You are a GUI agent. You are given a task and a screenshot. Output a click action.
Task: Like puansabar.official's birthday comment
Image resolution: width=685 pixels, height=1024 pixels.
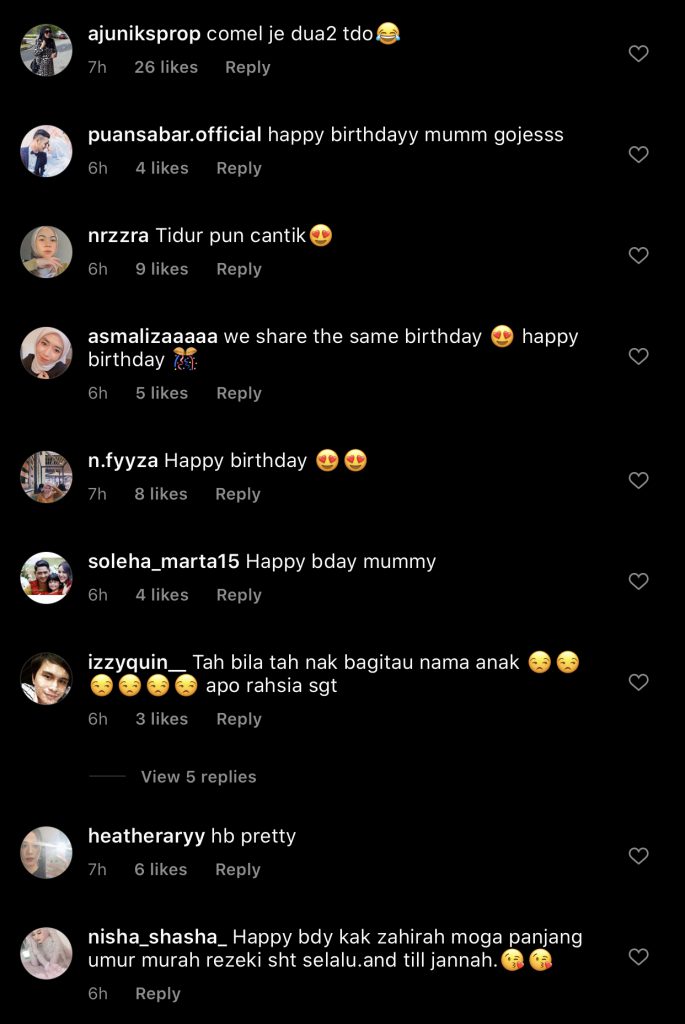[638, 155]
